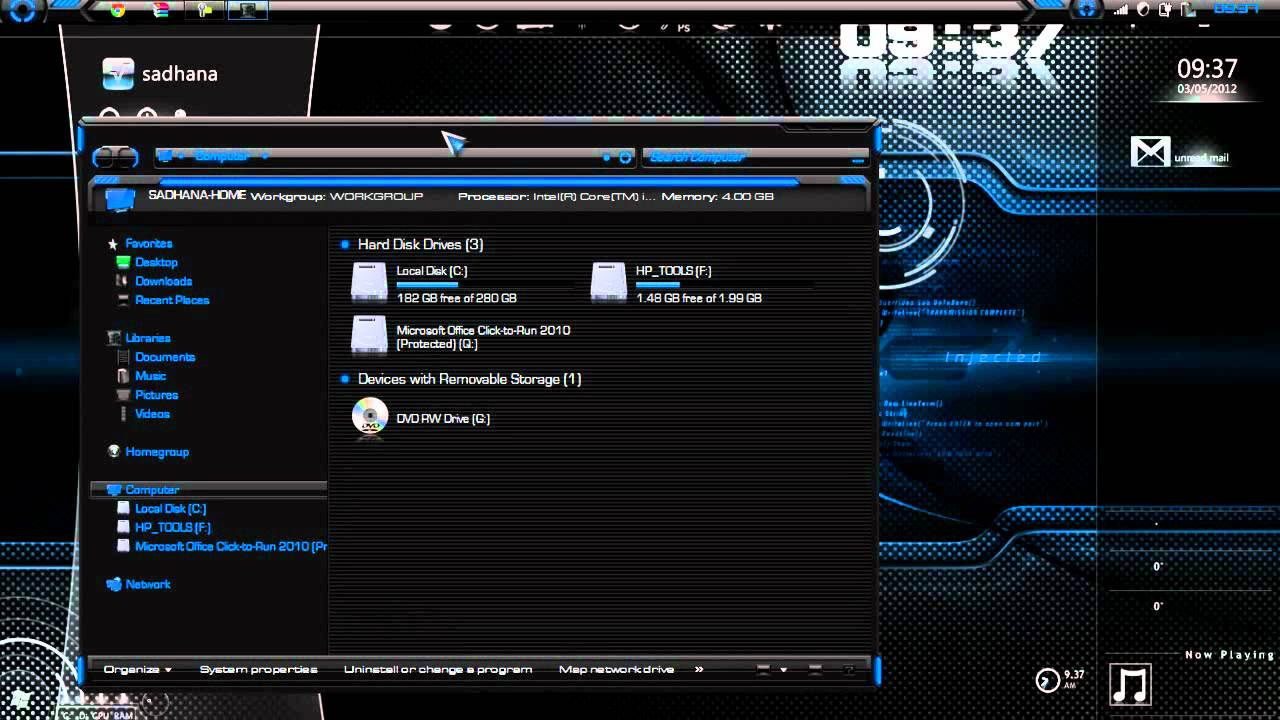Open the Videos library
The height and width of the screenshot is (720, 1280).
pyautogui.click(x=152, y=414)
